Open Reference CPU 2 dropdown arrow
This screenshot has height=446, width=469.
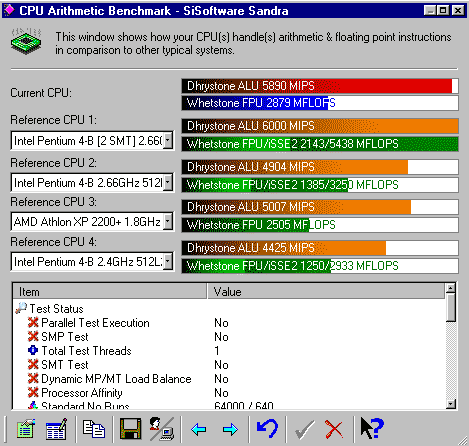click(168, 182)
